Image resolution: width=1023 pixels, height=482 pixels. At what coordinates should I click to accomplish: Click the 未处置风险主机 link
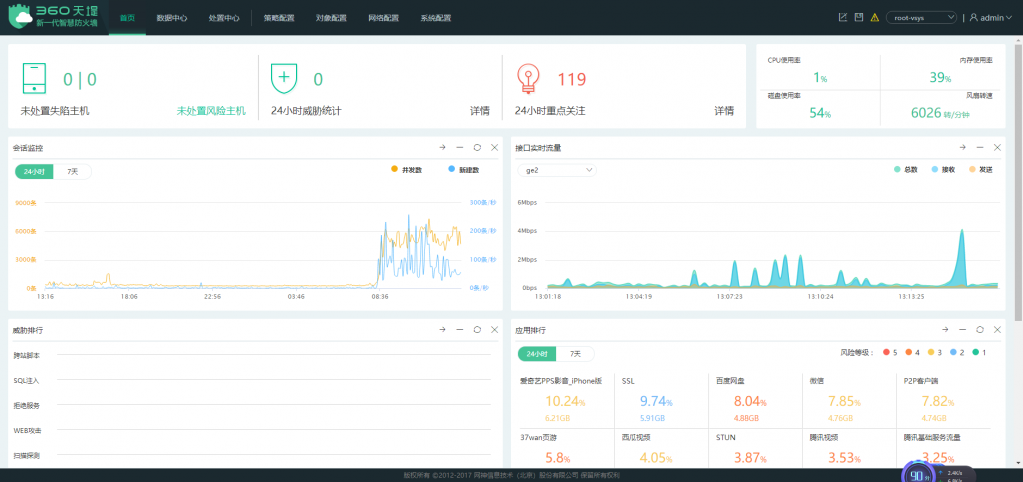click(x=211, y=110)
